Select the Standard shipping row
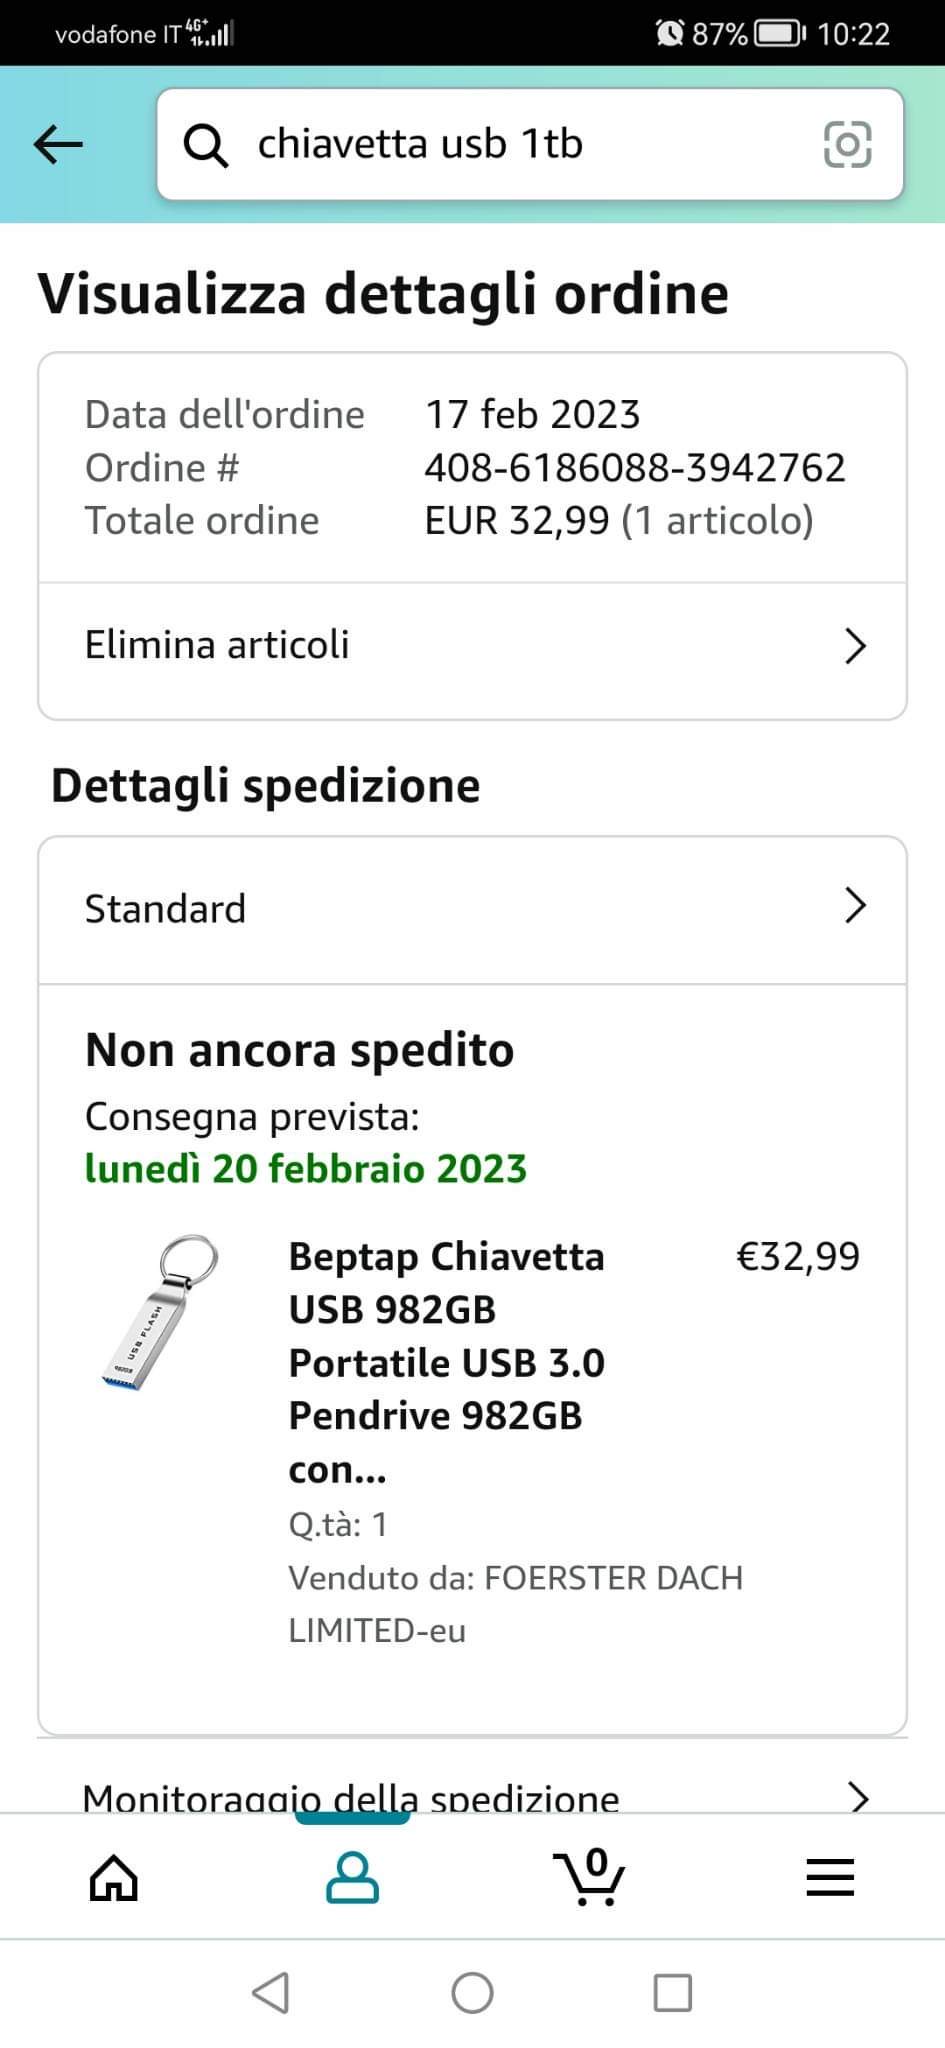Viewport: 945px width, 2048px height. click(165, 909)
